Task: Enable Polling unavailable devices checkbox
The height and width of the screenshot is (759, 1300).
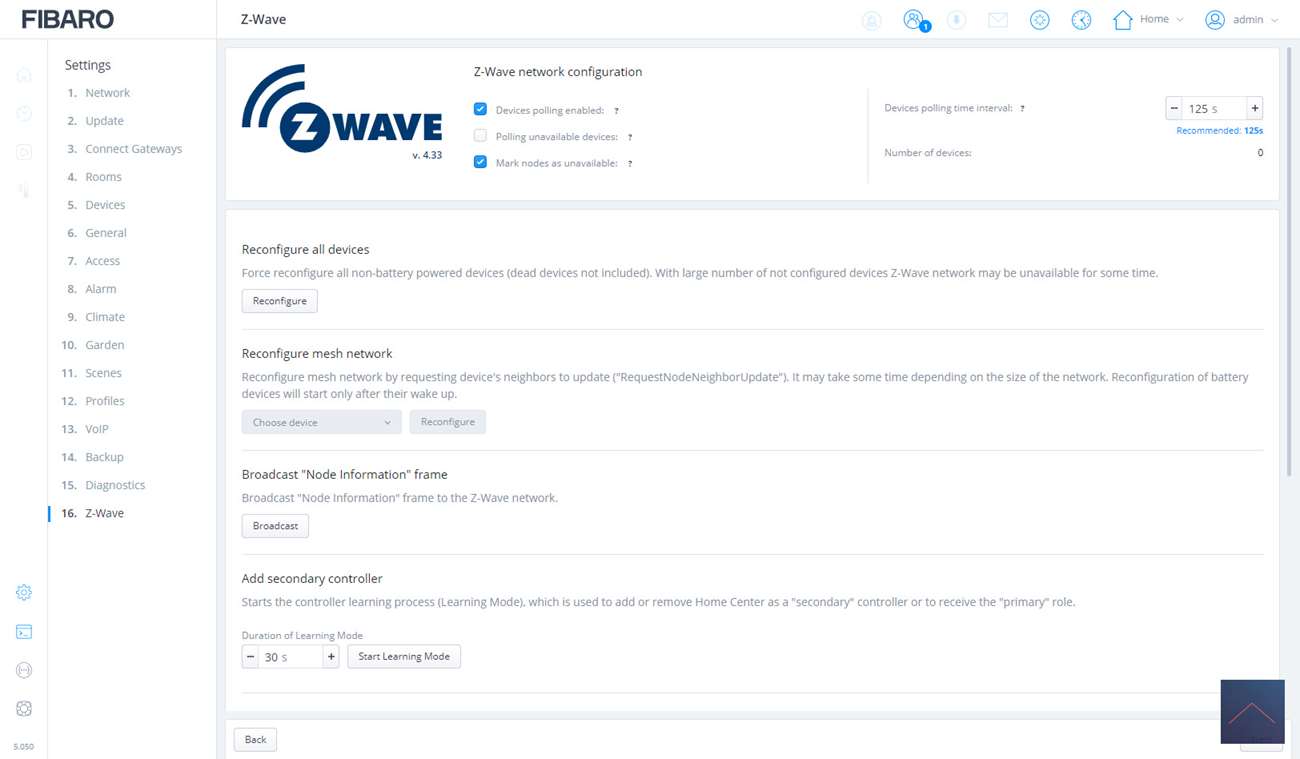Action: click(480, 135)
